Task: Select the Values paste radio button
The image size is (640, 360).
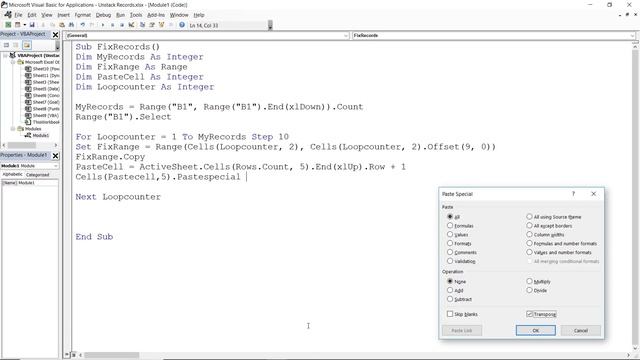Action: tap(450, 234)
